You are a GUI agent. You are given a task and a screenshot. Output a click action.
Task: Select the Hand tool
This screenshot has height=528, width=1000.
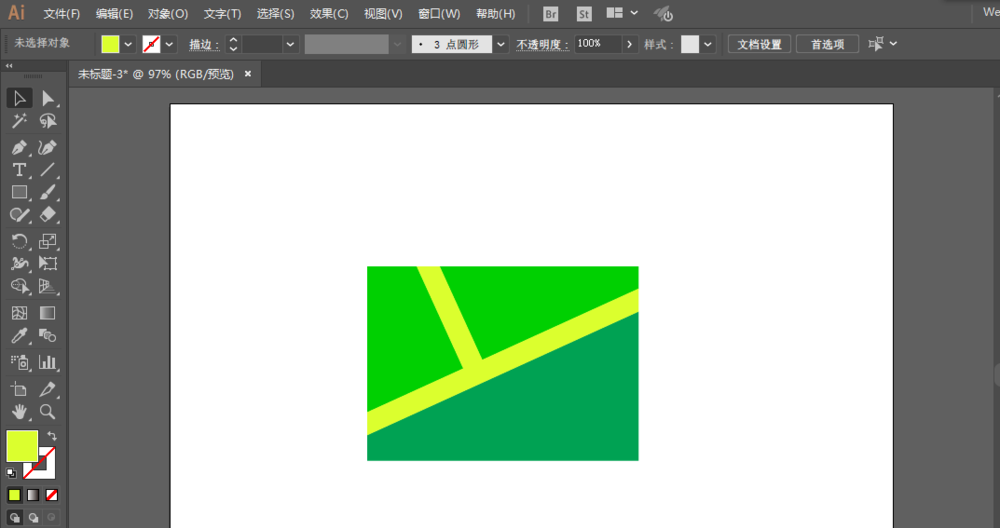pos(19,412)
